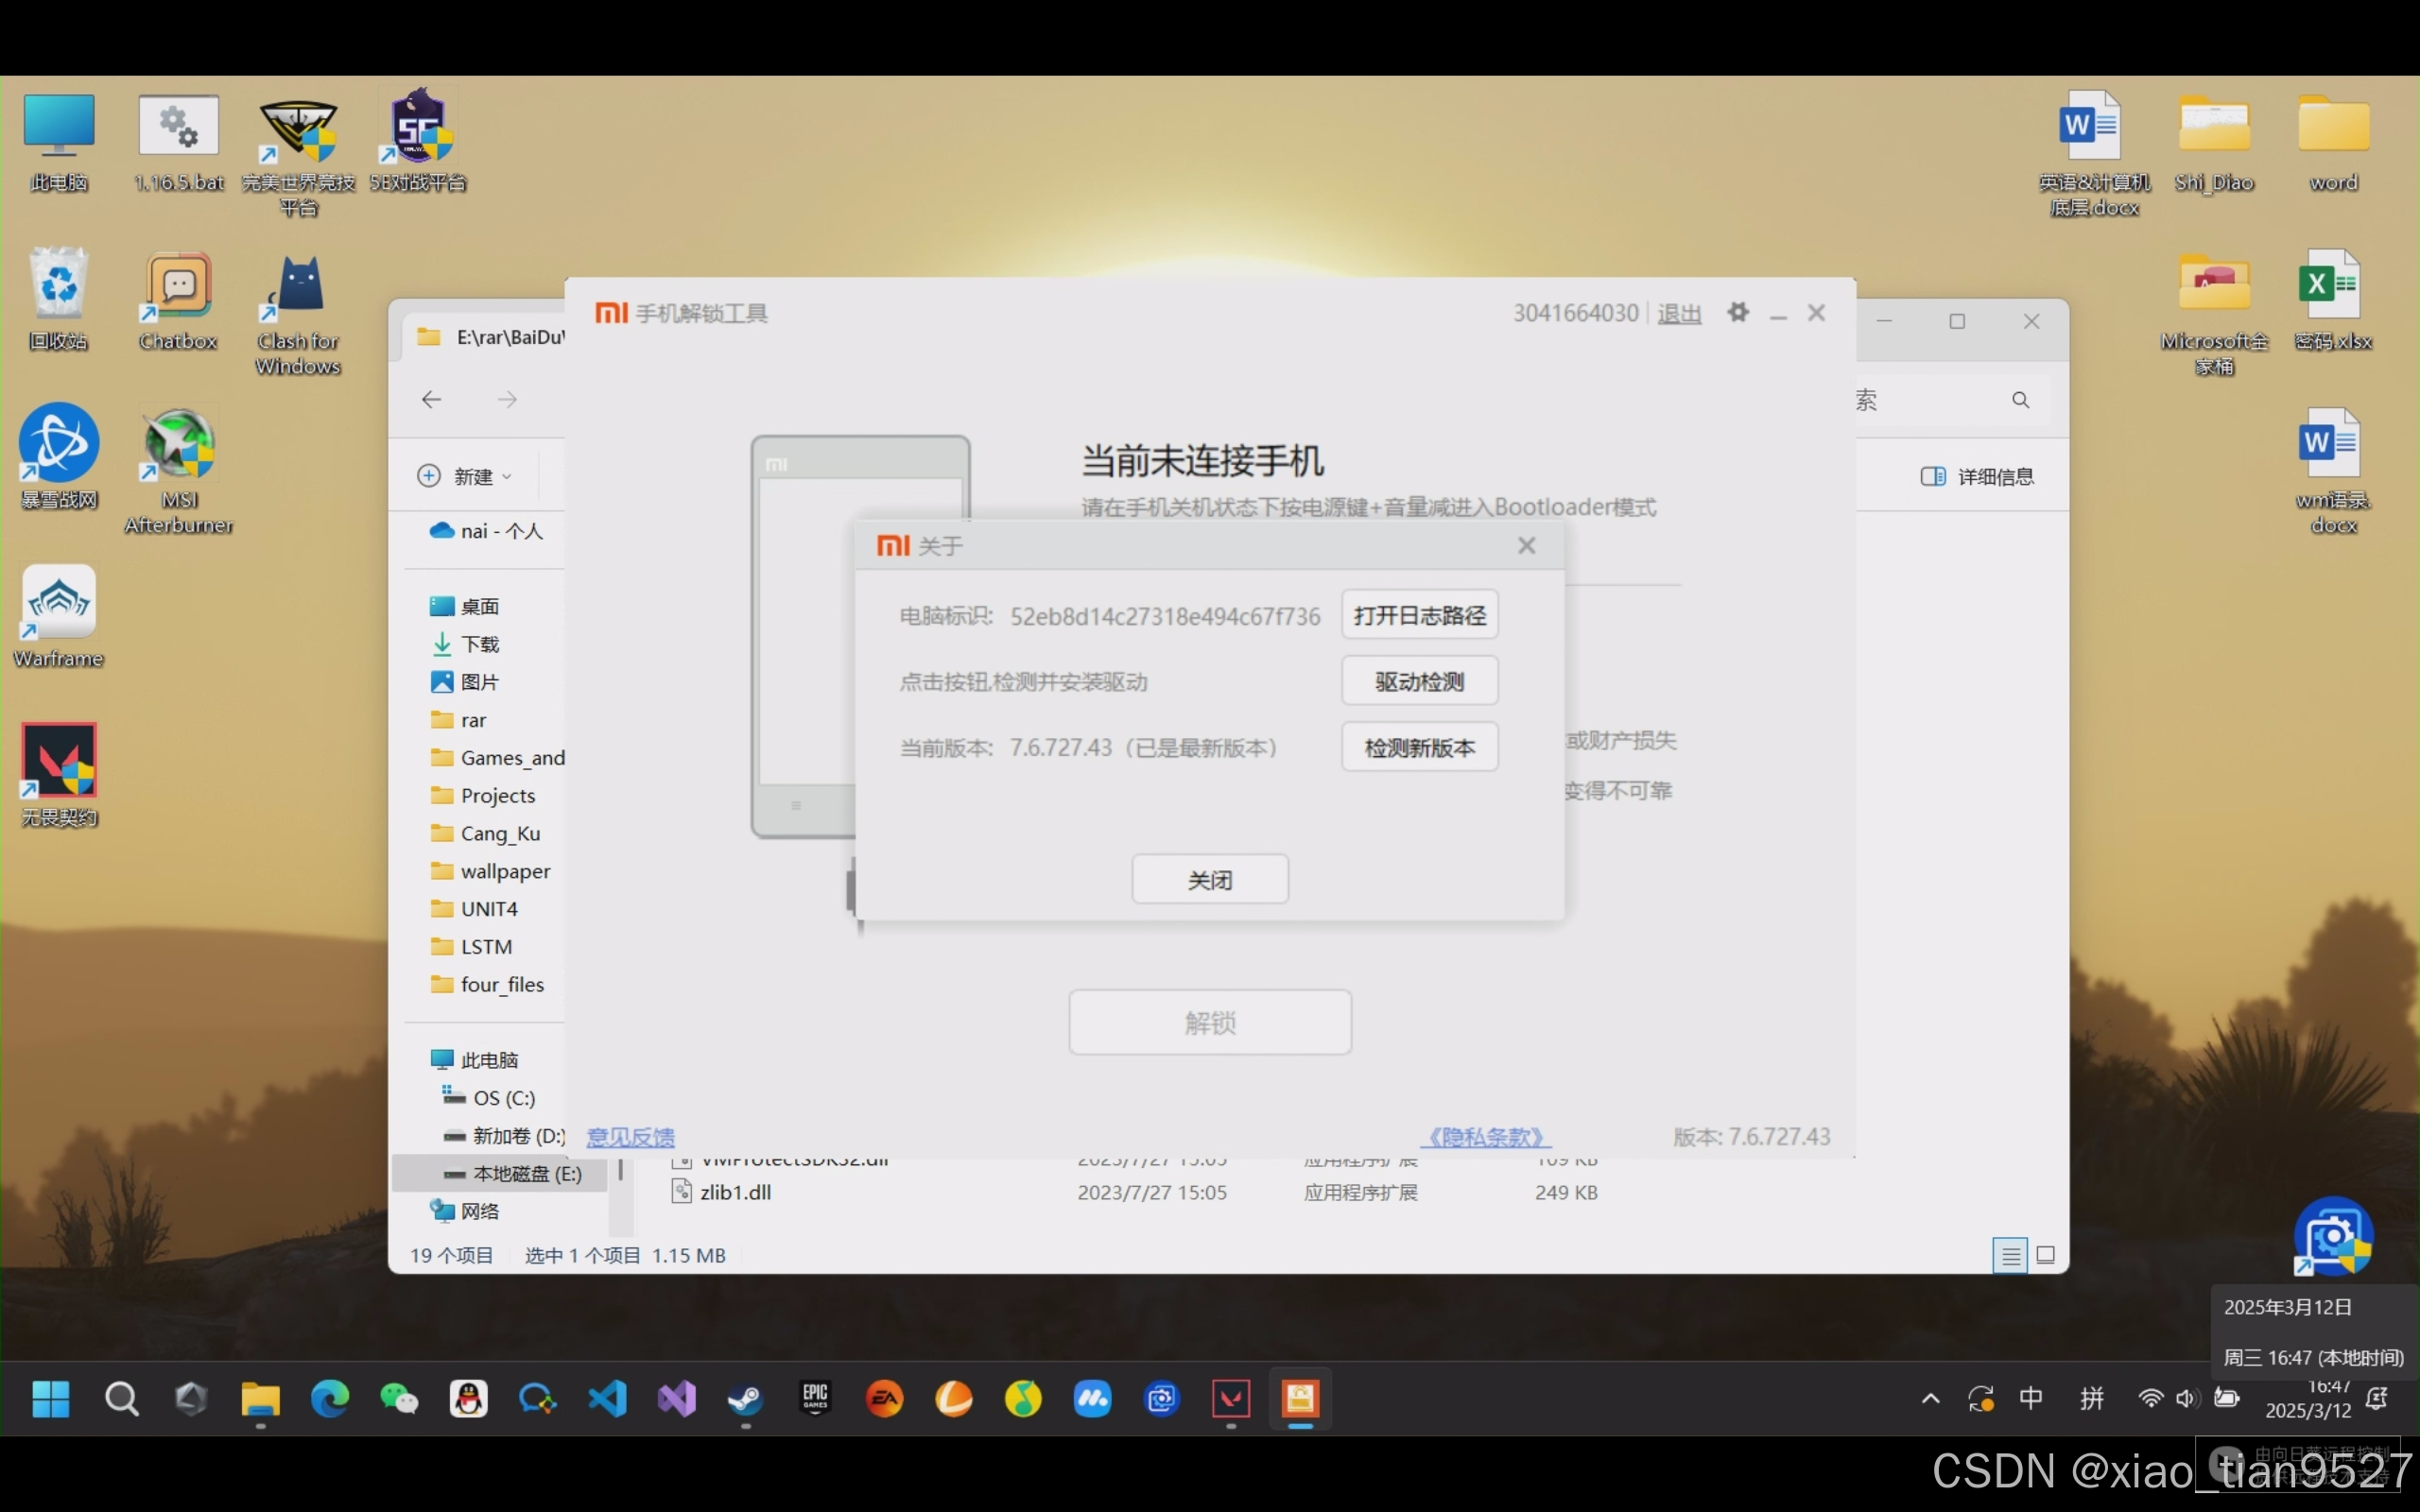
Task: Open Steam from the taskbar
Action: [x=745, y=1398]
